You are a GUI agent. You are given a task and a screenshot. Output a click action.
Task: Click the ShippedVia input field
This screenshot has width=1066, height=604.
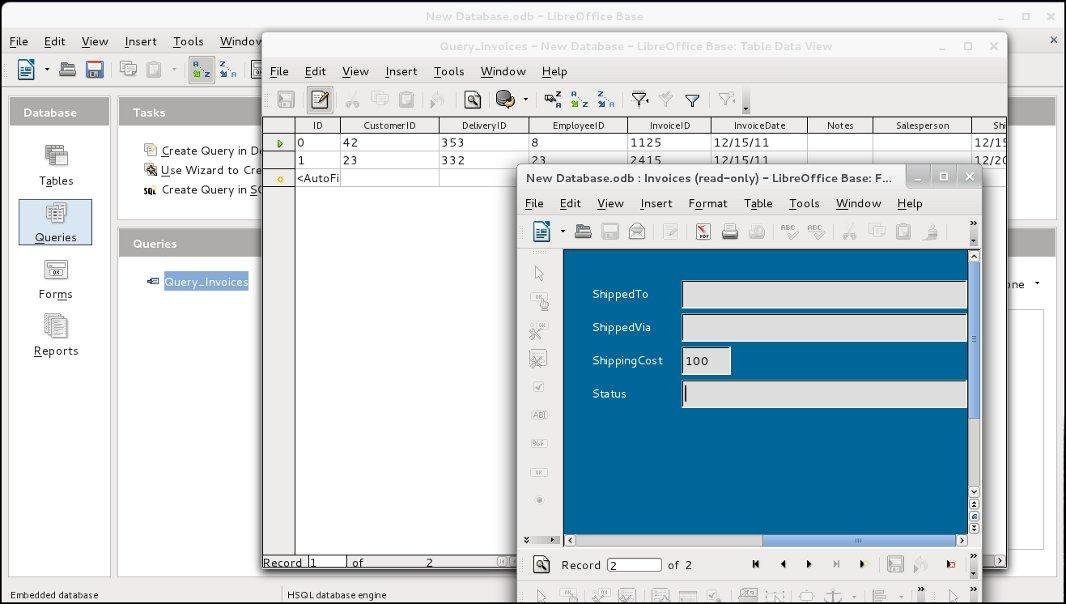(824, 328)
